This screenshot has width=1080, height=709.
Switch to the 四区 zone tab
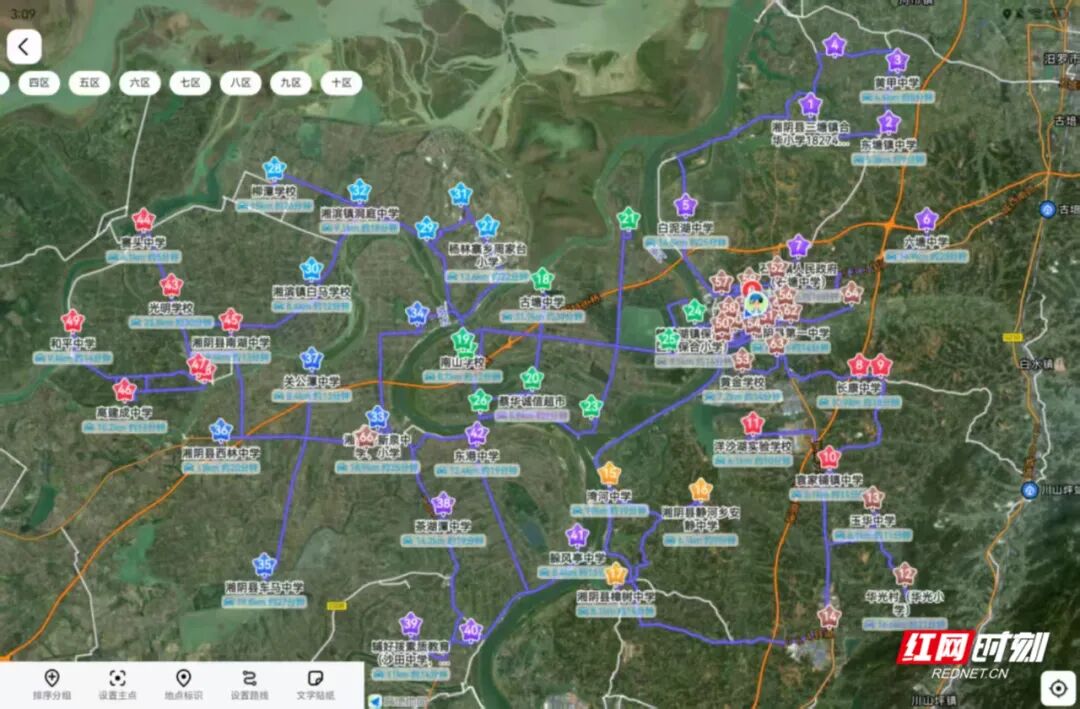tap(40, 83)
